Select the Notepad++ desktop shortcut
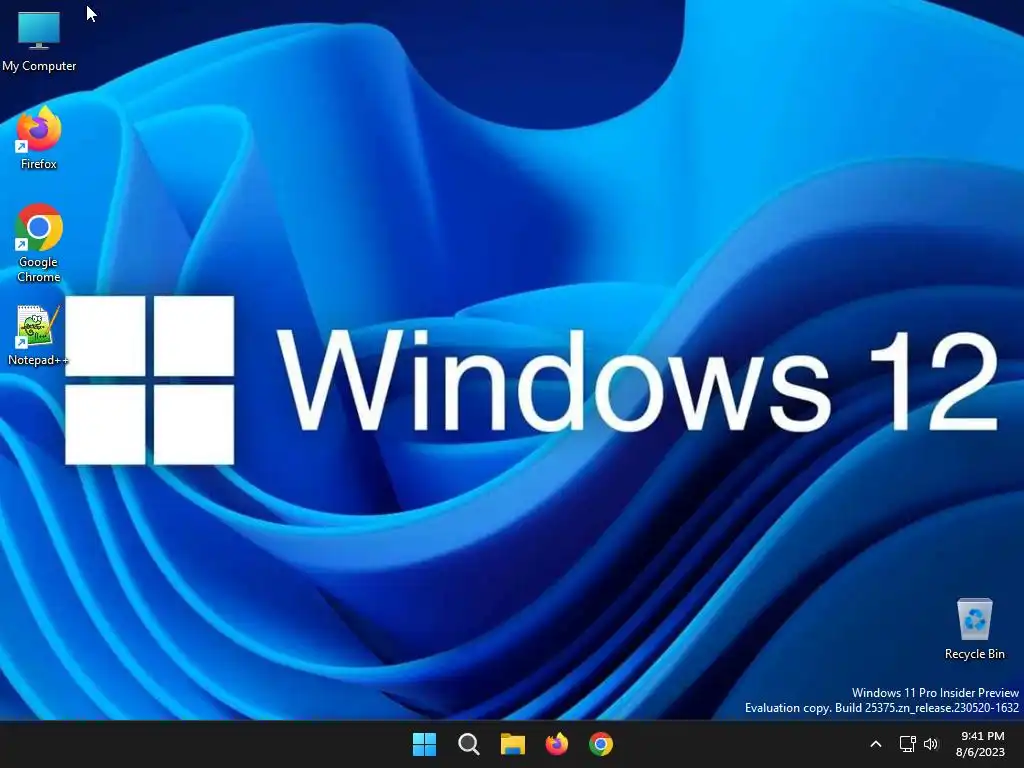Screen dimensions: 1024x768 (x=37, y=335)
